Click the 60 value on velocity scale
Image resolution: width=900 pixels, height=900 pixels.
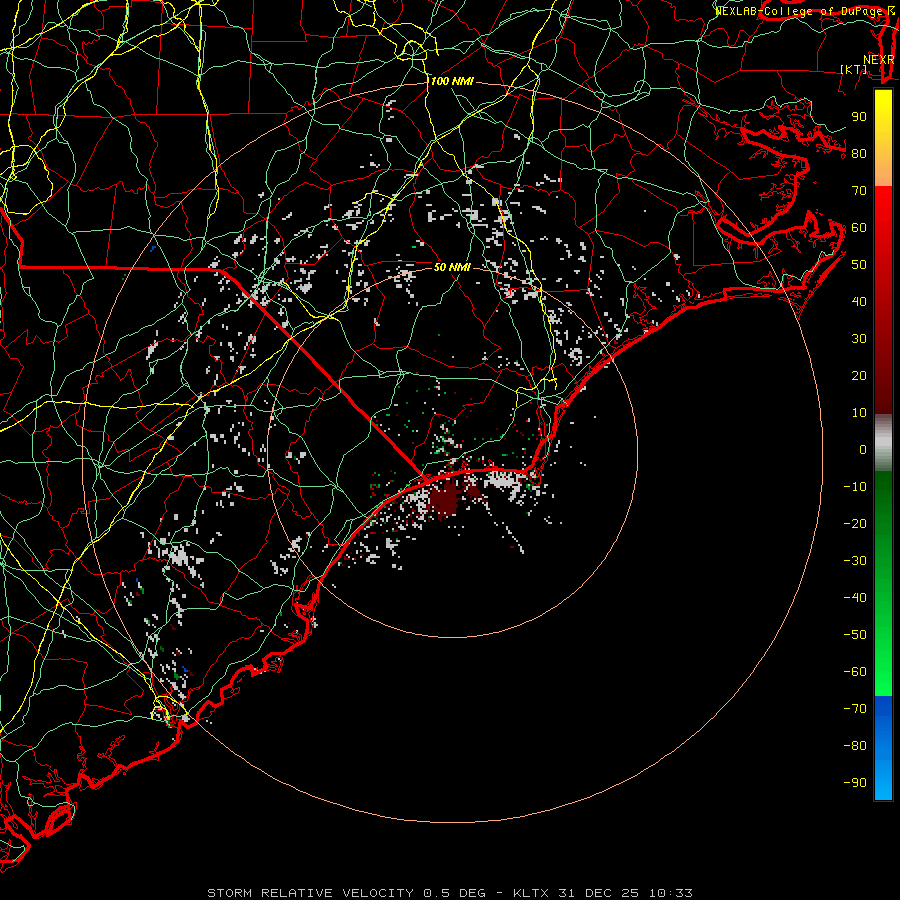coord(859,228)
